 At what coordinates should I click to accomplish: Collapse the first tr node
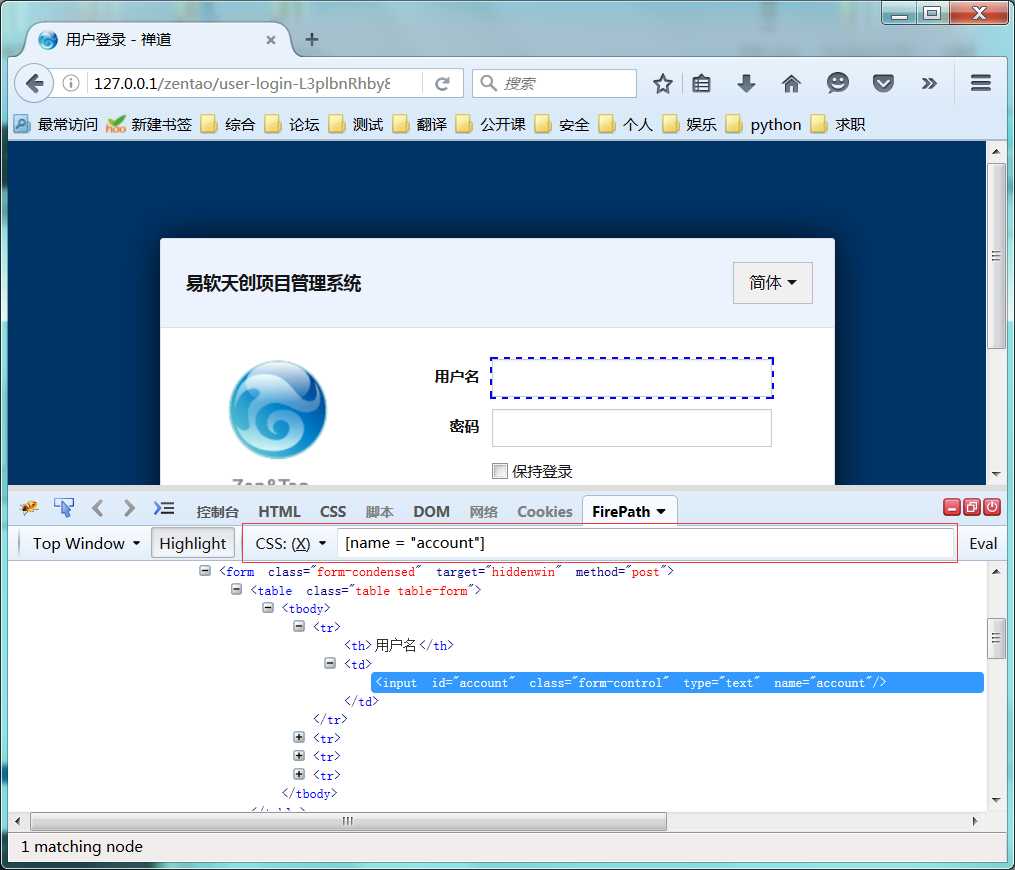(x=298, y=626)
